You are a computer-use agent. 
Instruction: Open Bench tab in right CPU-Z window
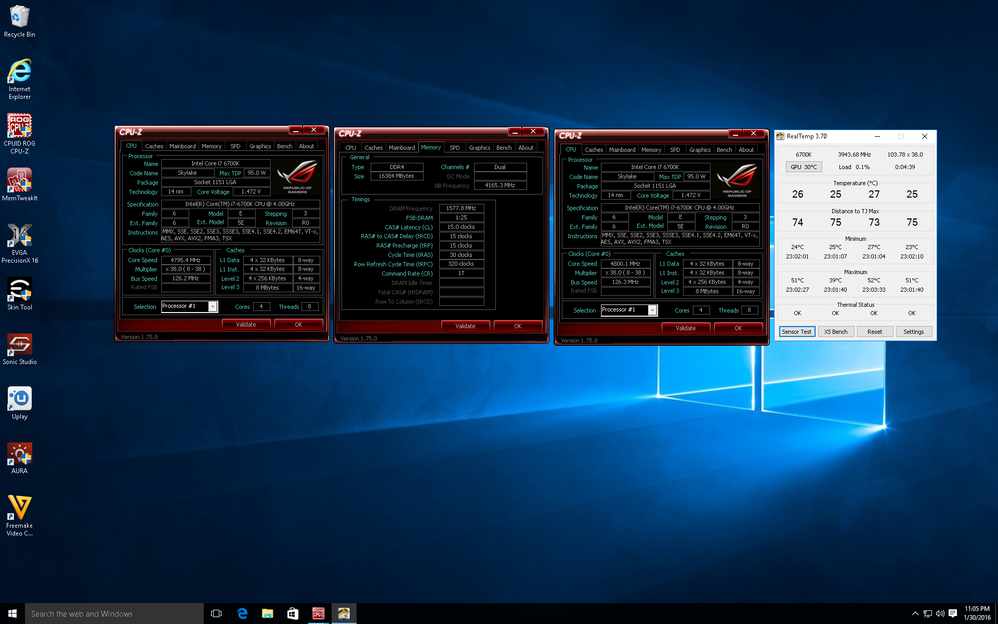pyautogui.click(x=724, y=150)
